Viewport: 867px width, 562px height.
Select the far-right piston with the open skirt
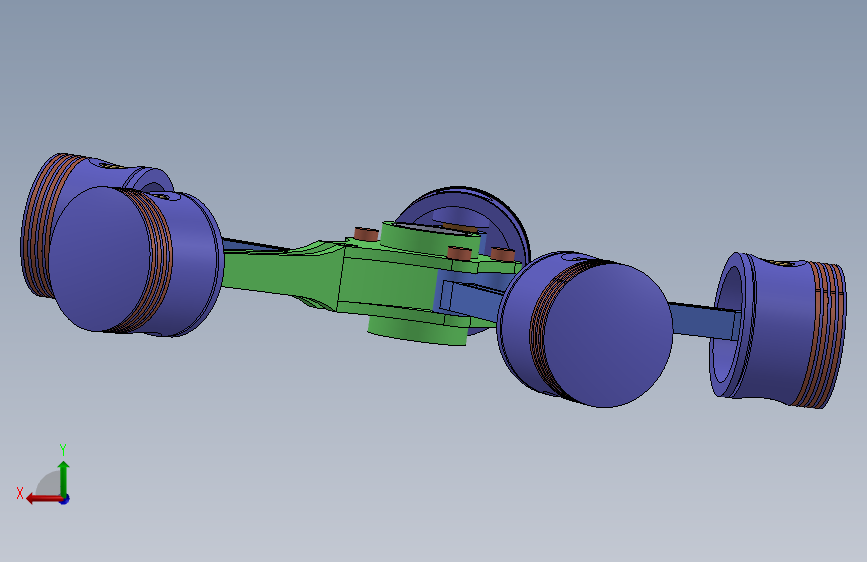[x=778, y=331]
